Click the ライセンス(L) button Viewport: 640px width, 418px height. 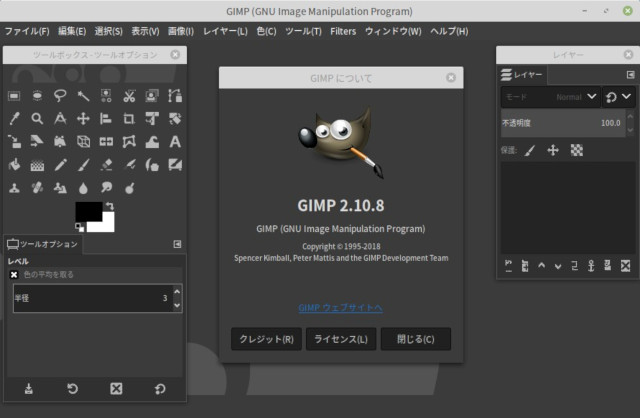[341, 339]
